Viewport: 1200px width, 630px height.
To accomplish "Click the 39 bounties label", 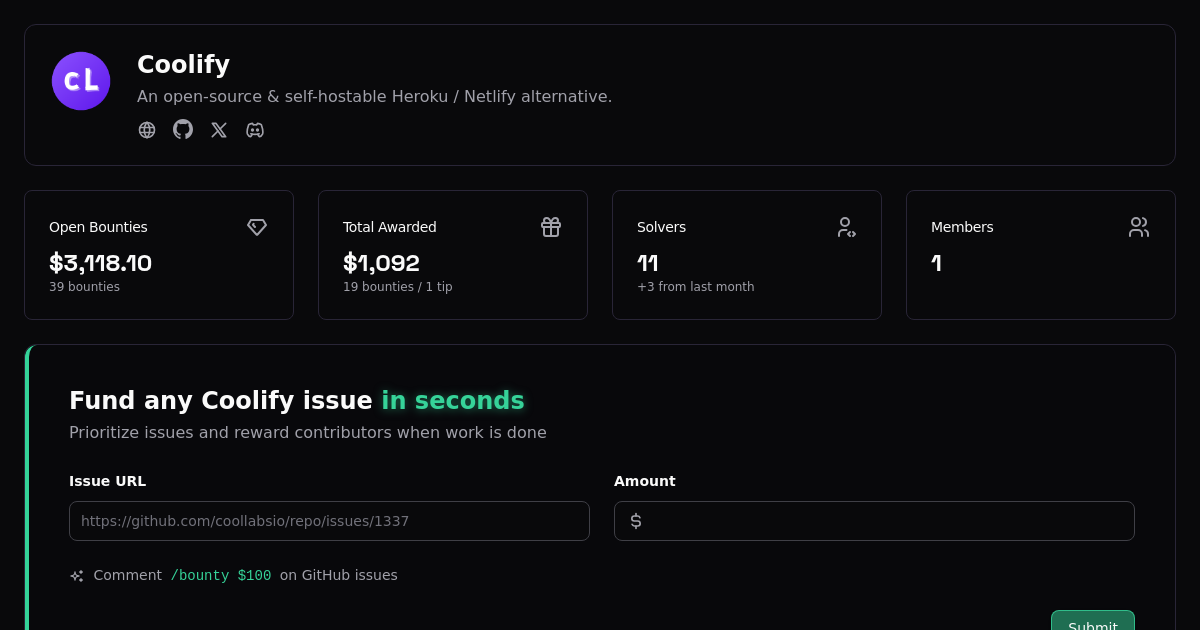I will pos(84,286).
